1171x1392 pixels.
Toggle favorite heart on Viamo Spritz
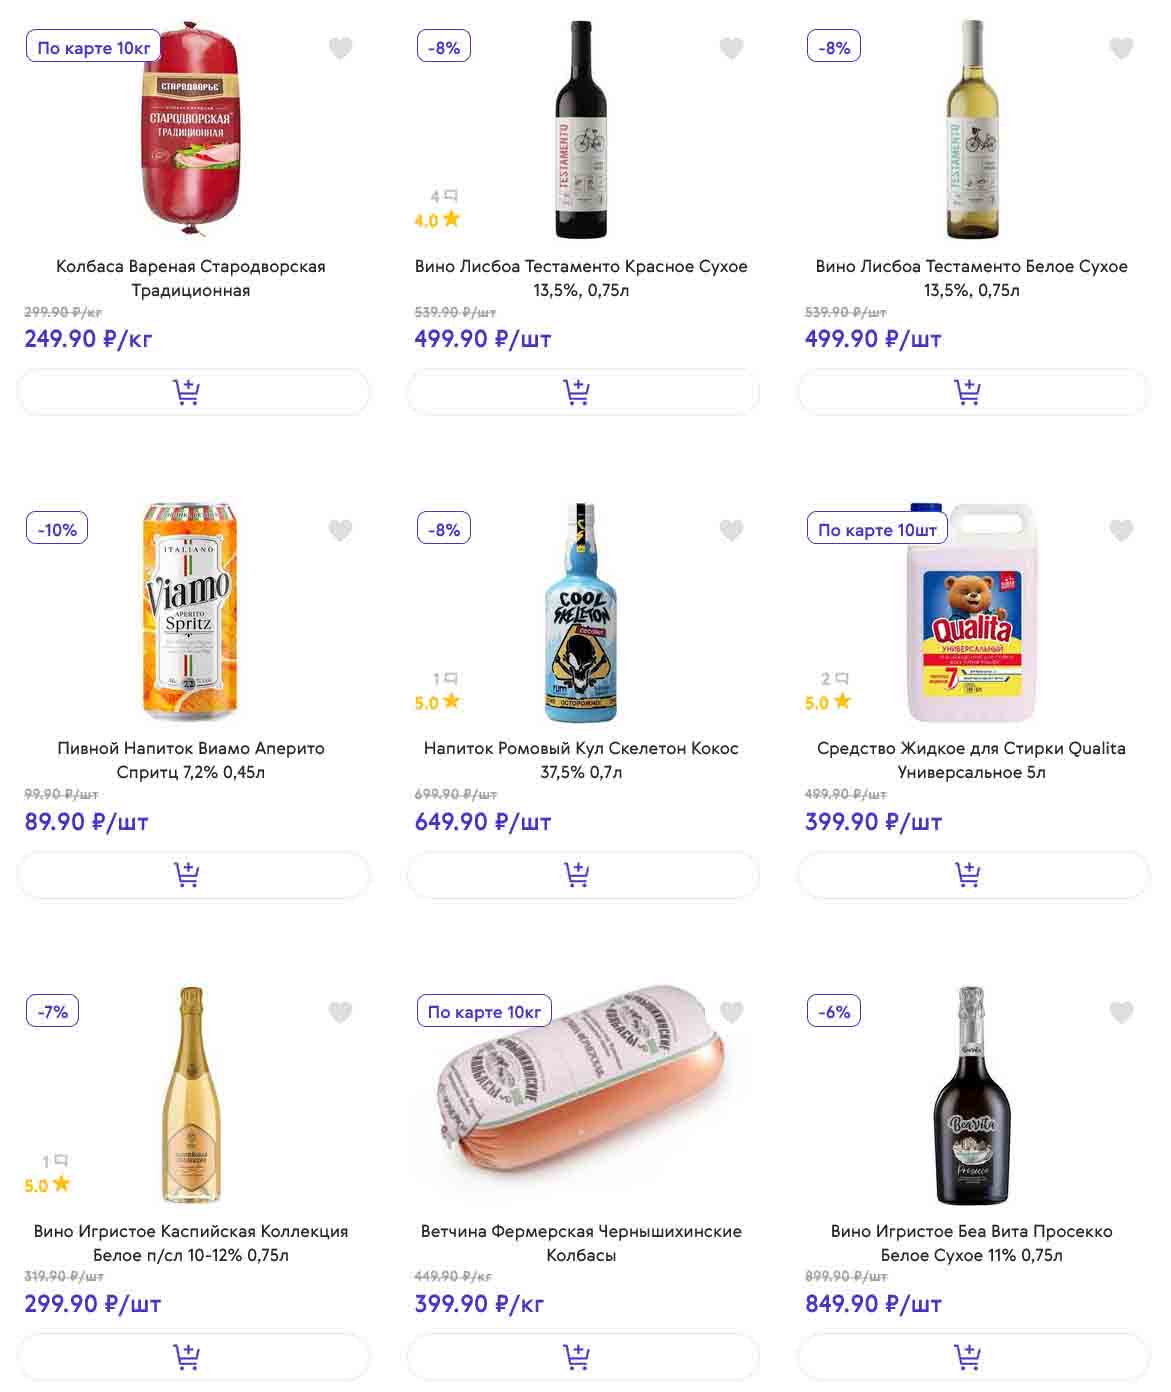tap(341, 530)
